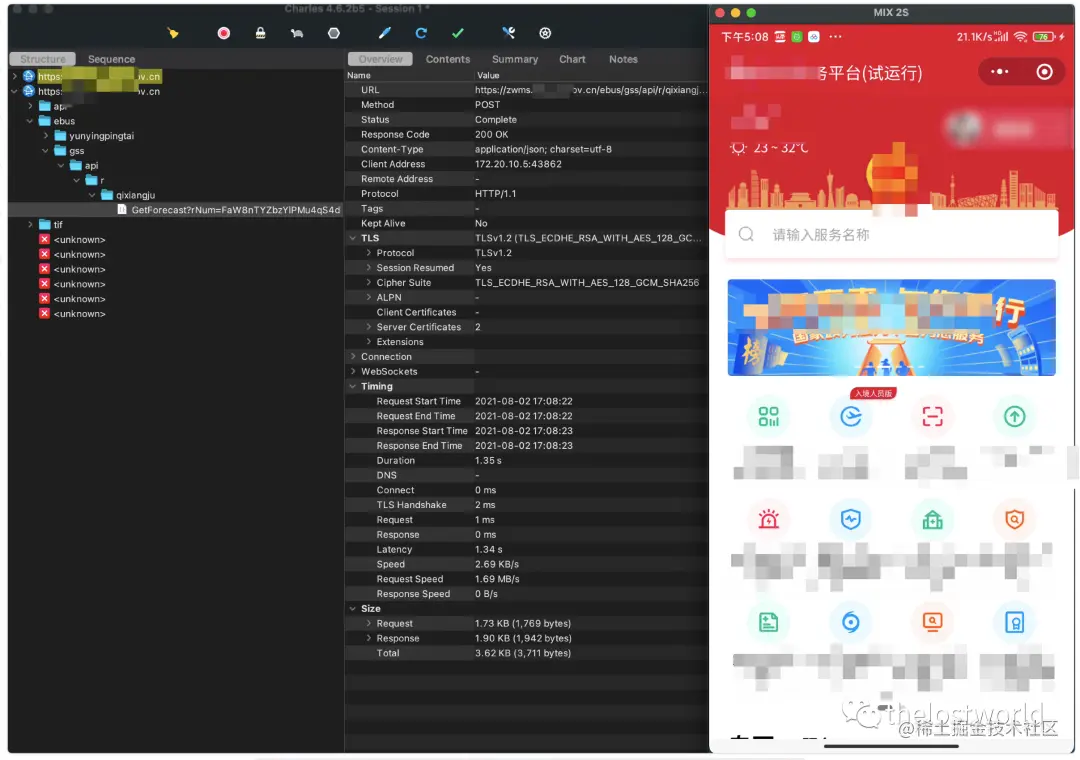
Task: Click the URL value row
Action: coord(590,90)
